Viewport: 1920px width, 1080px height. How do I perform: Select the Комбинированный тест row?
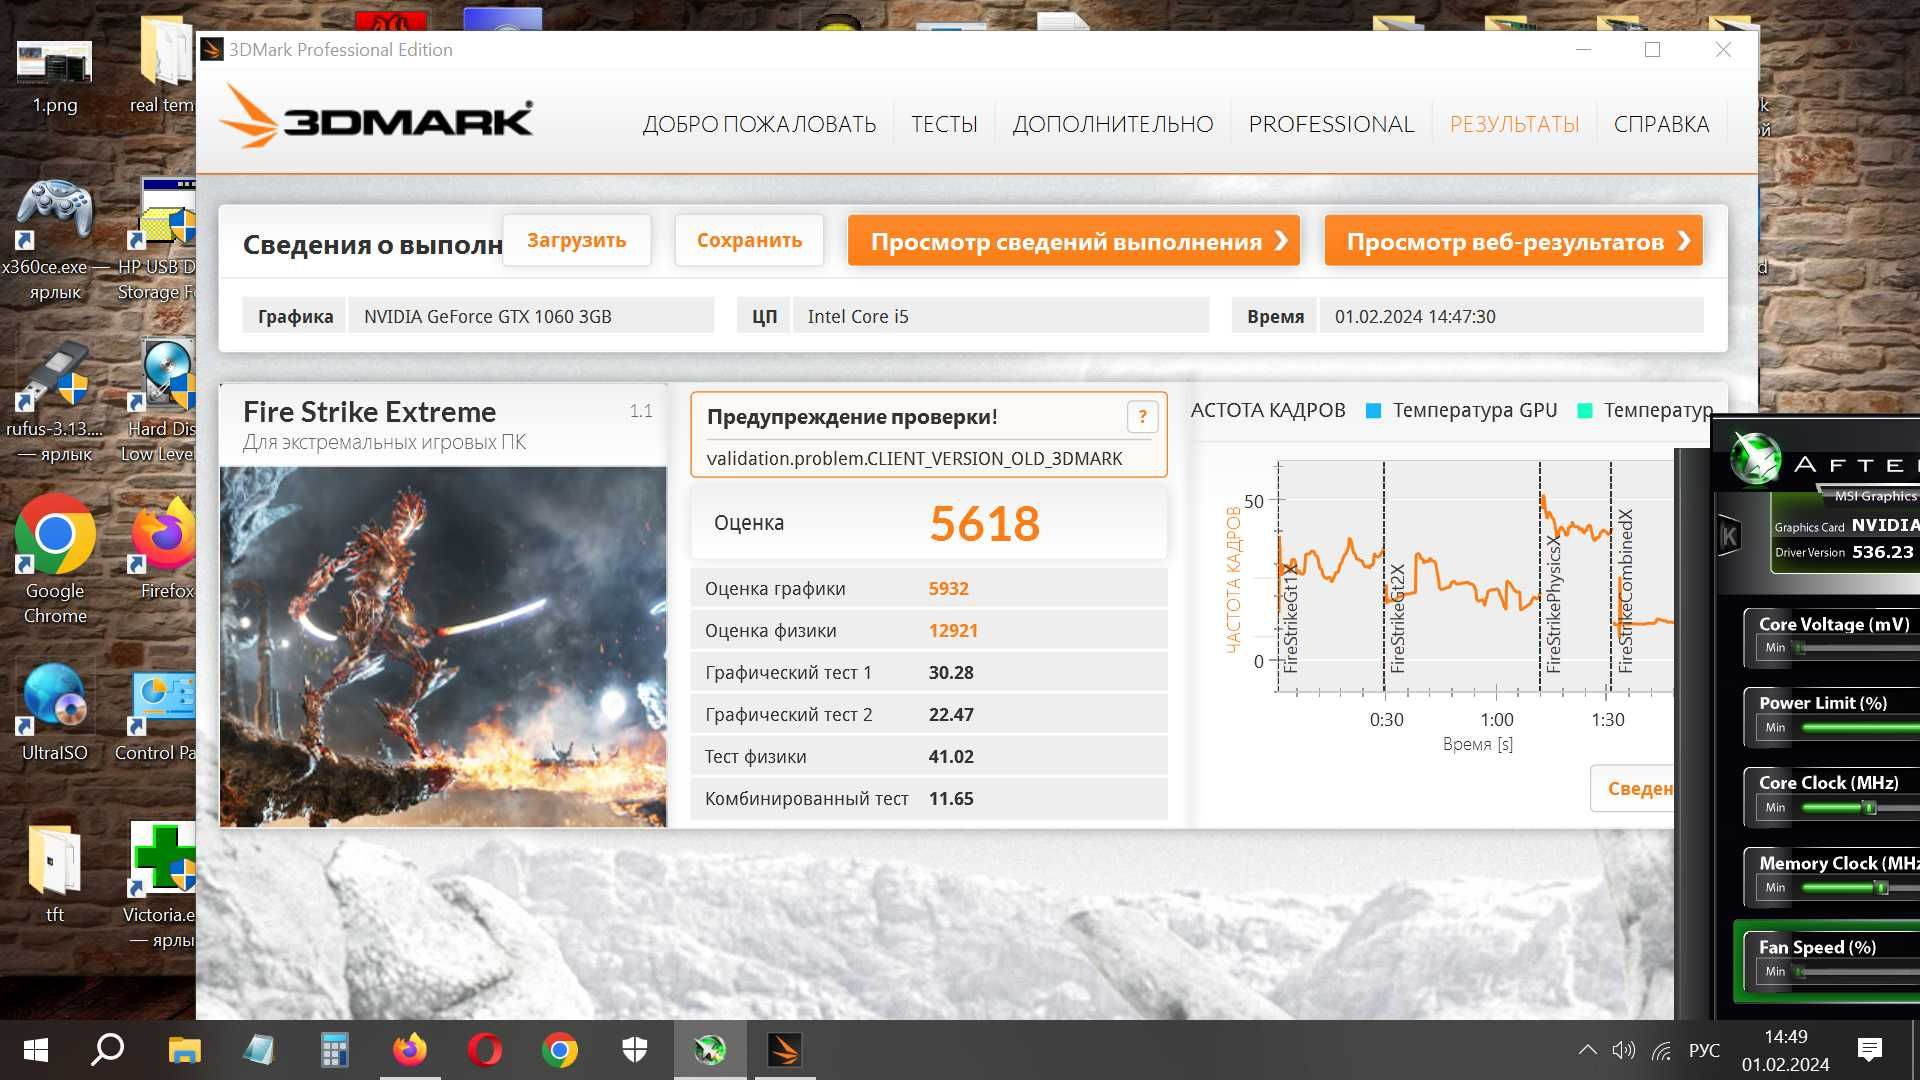(x=929, y=798)
